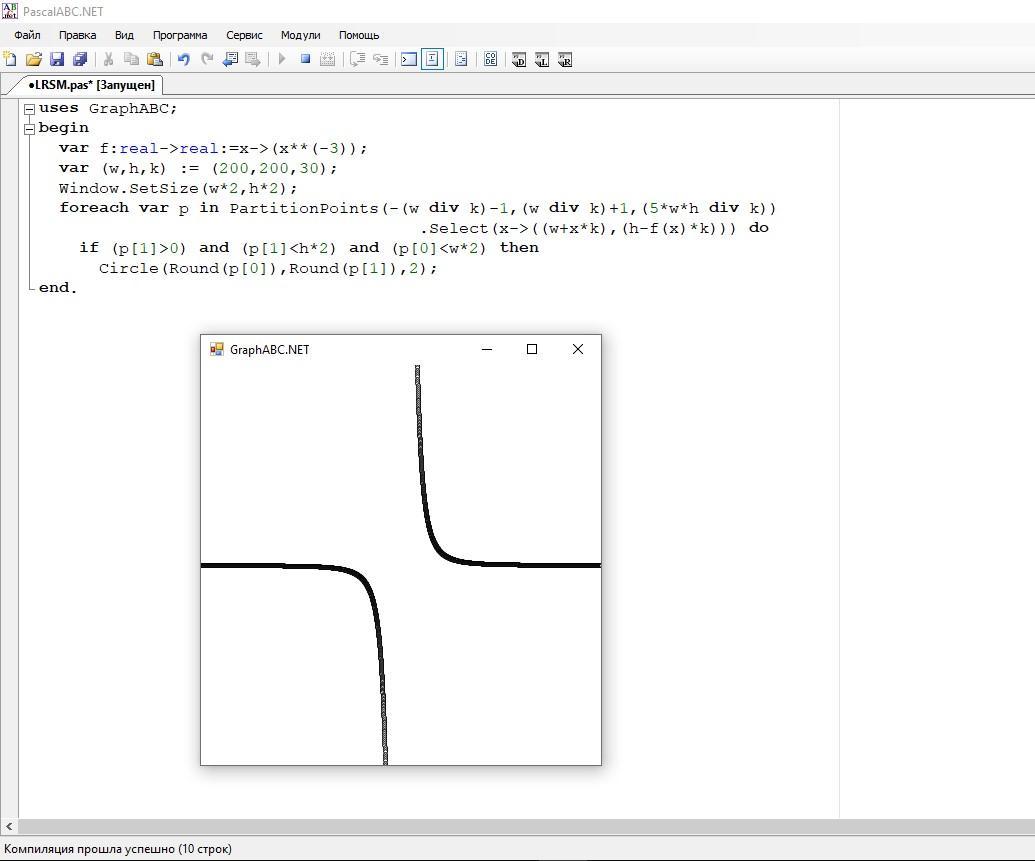Close the GraphABC.NET graph window

[577, 349]
